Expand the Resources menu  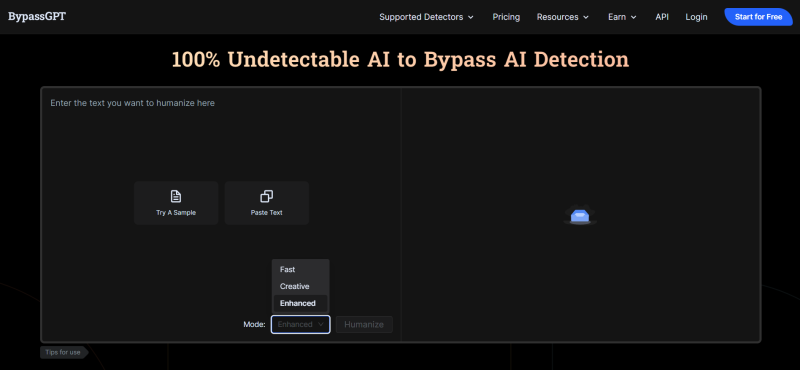tap(563, 17)
